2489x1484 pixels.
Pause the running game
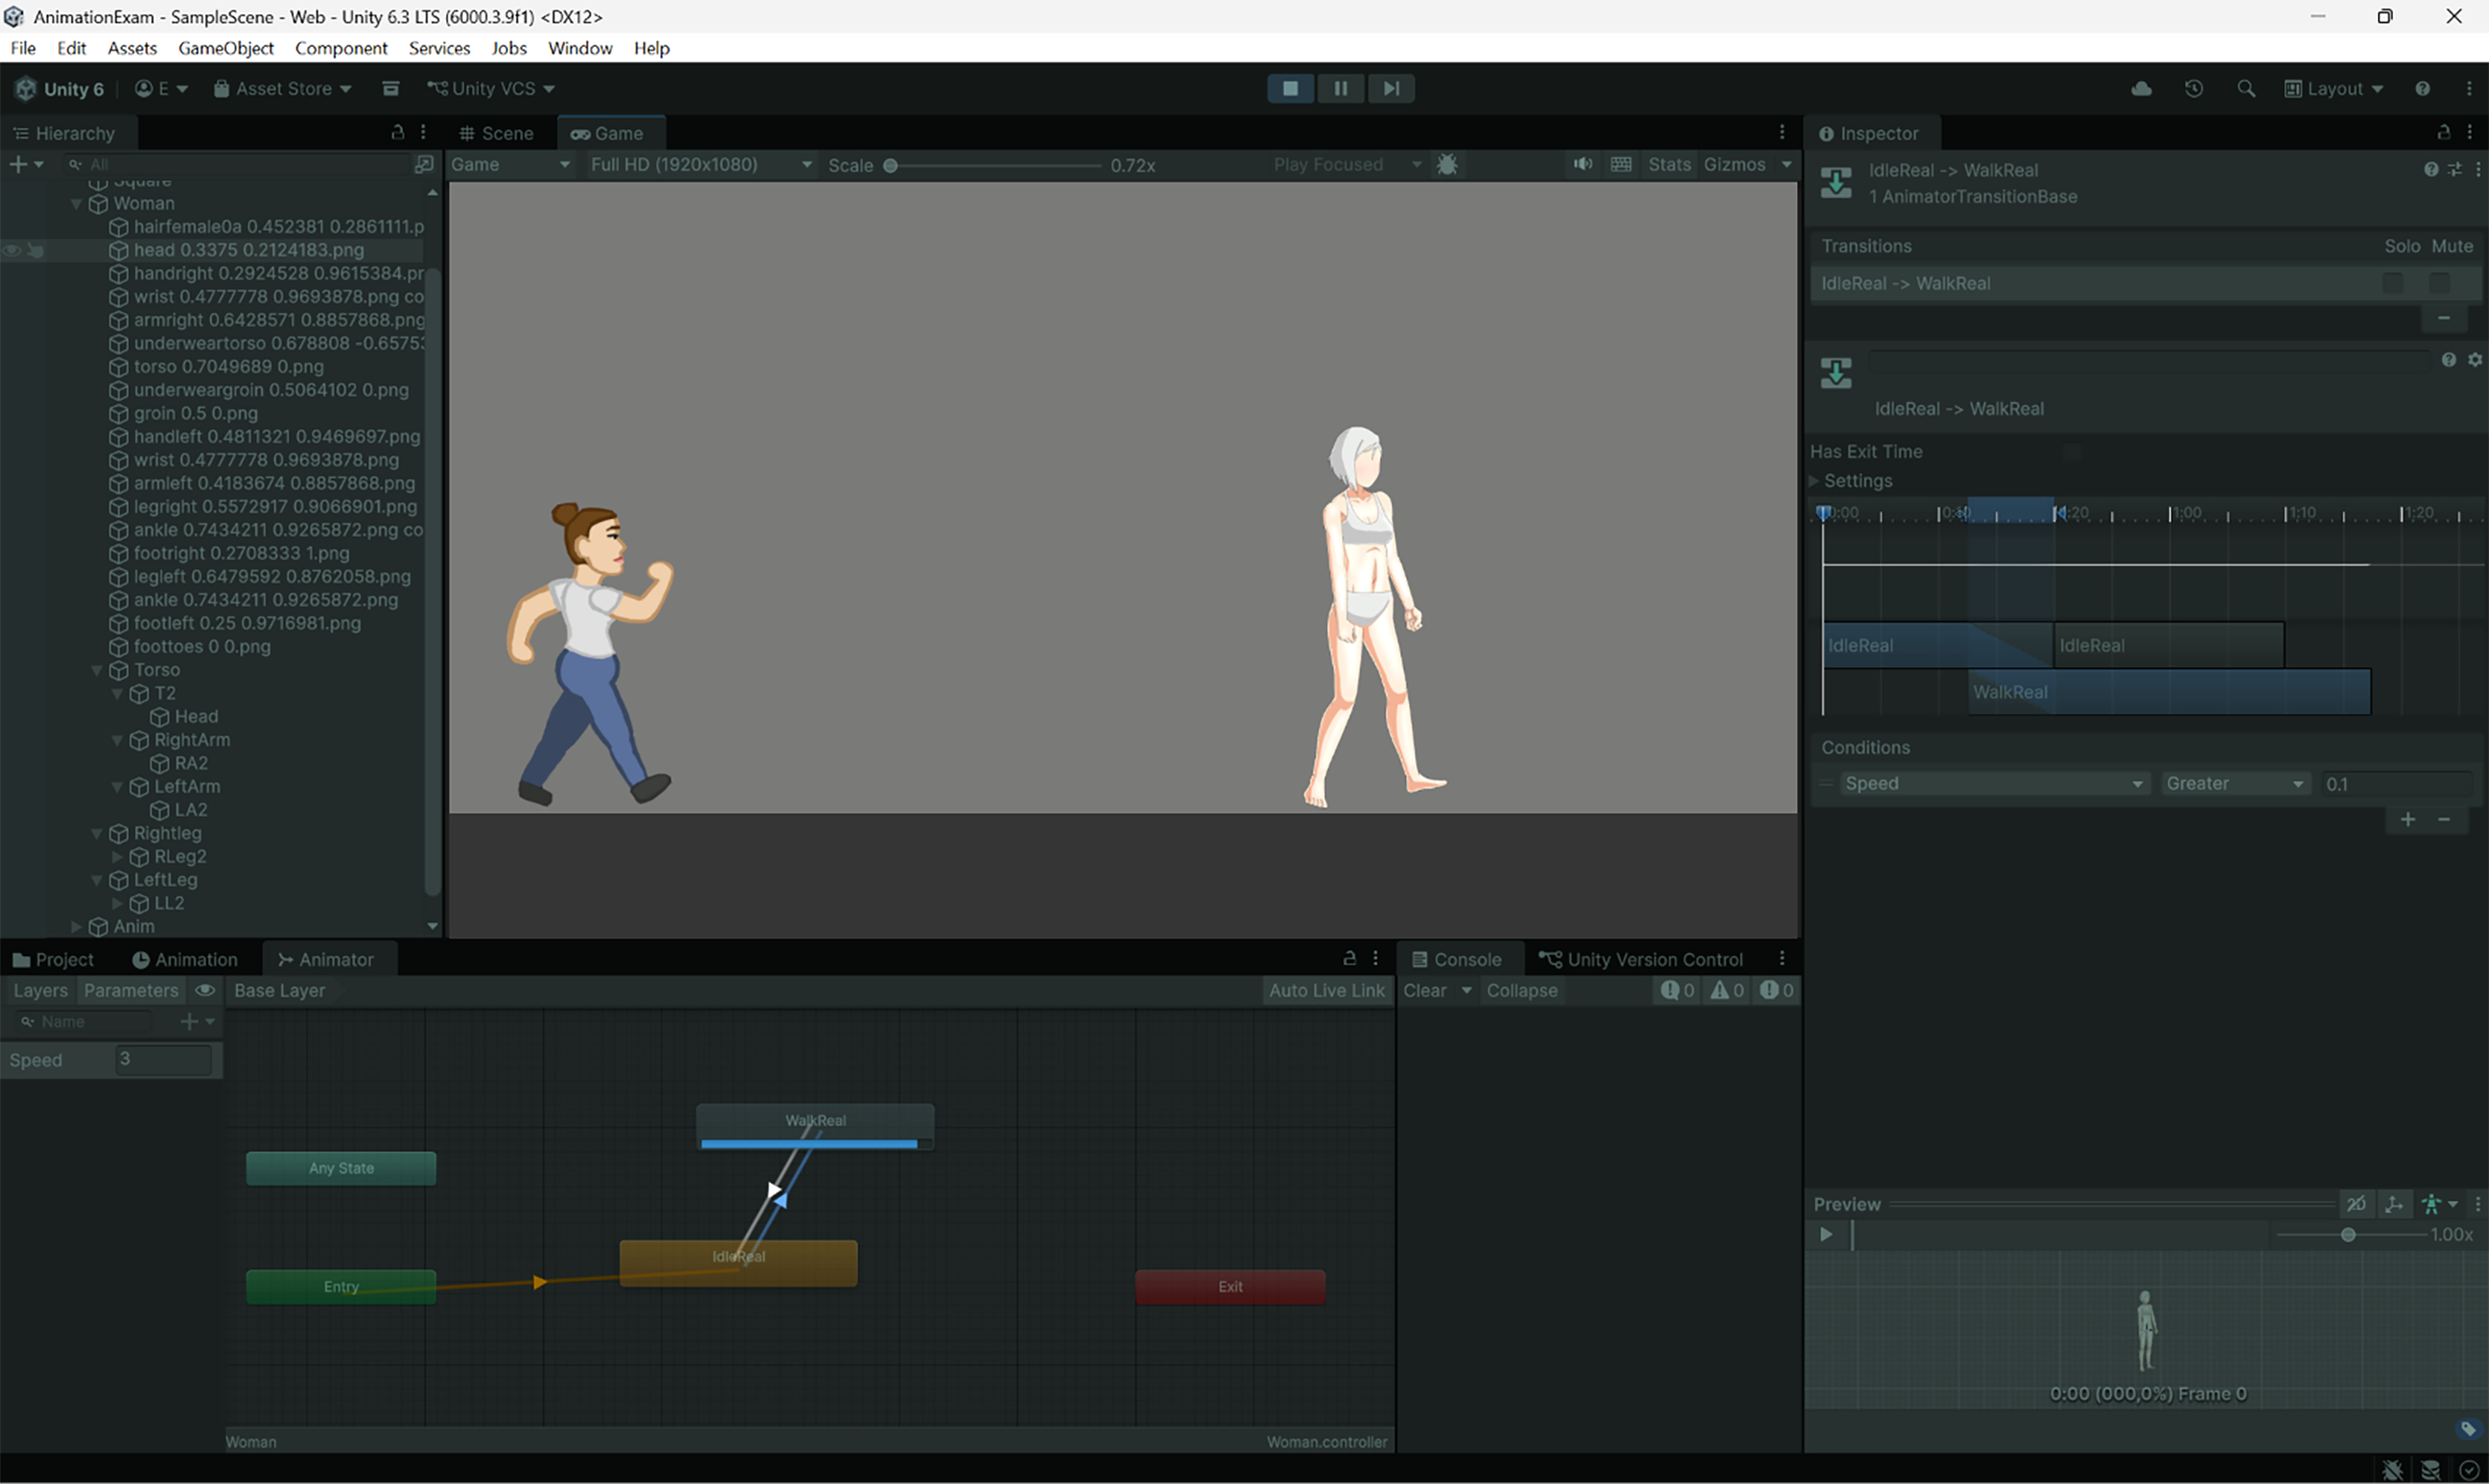coord(1340,88)
